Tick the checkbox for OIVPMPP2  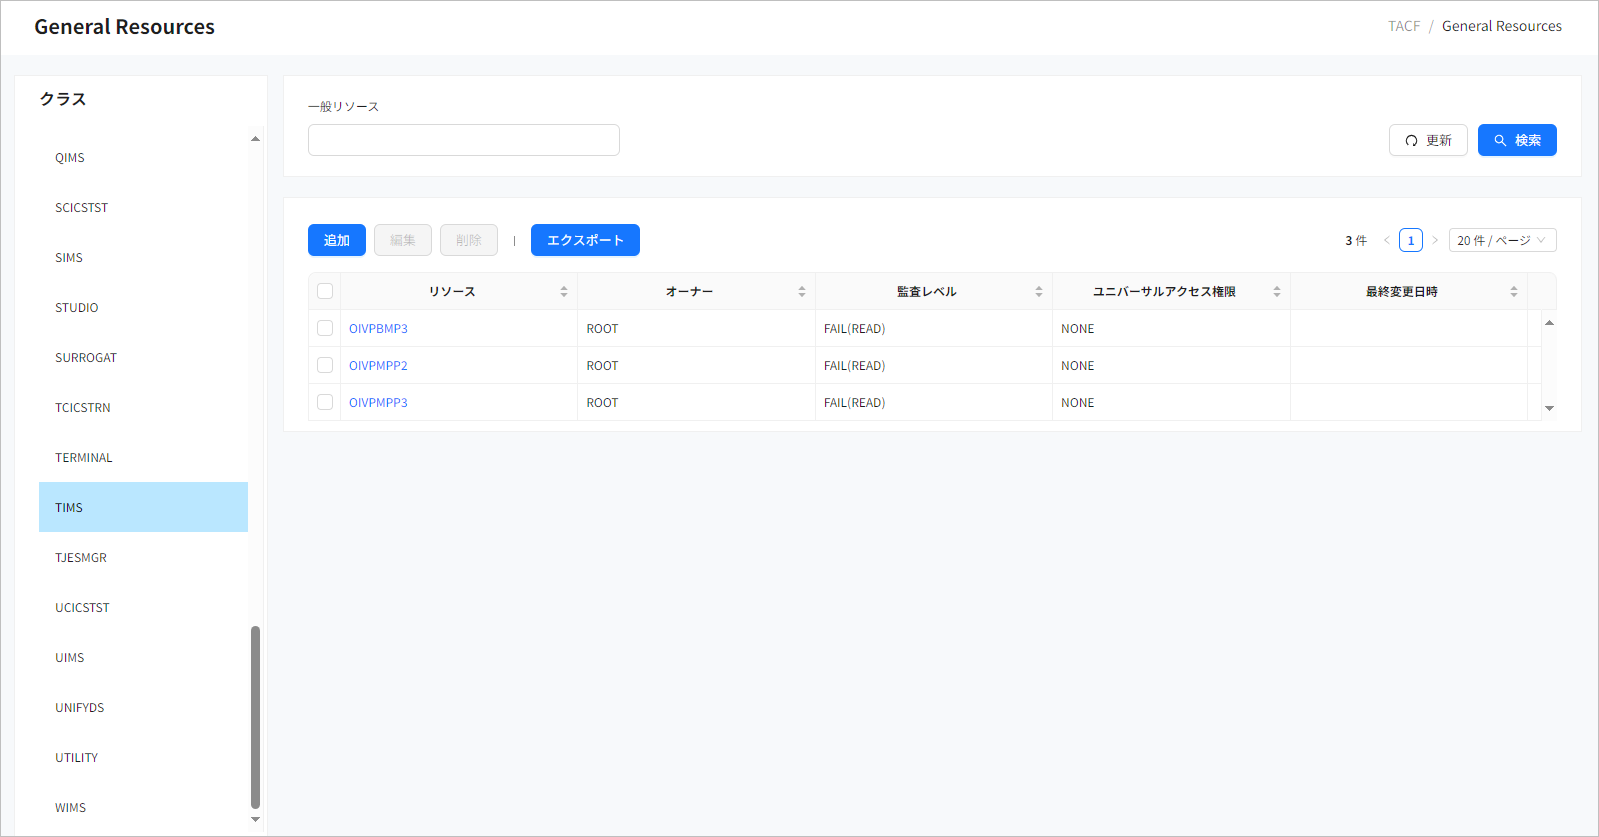click(x=325, y=365)
